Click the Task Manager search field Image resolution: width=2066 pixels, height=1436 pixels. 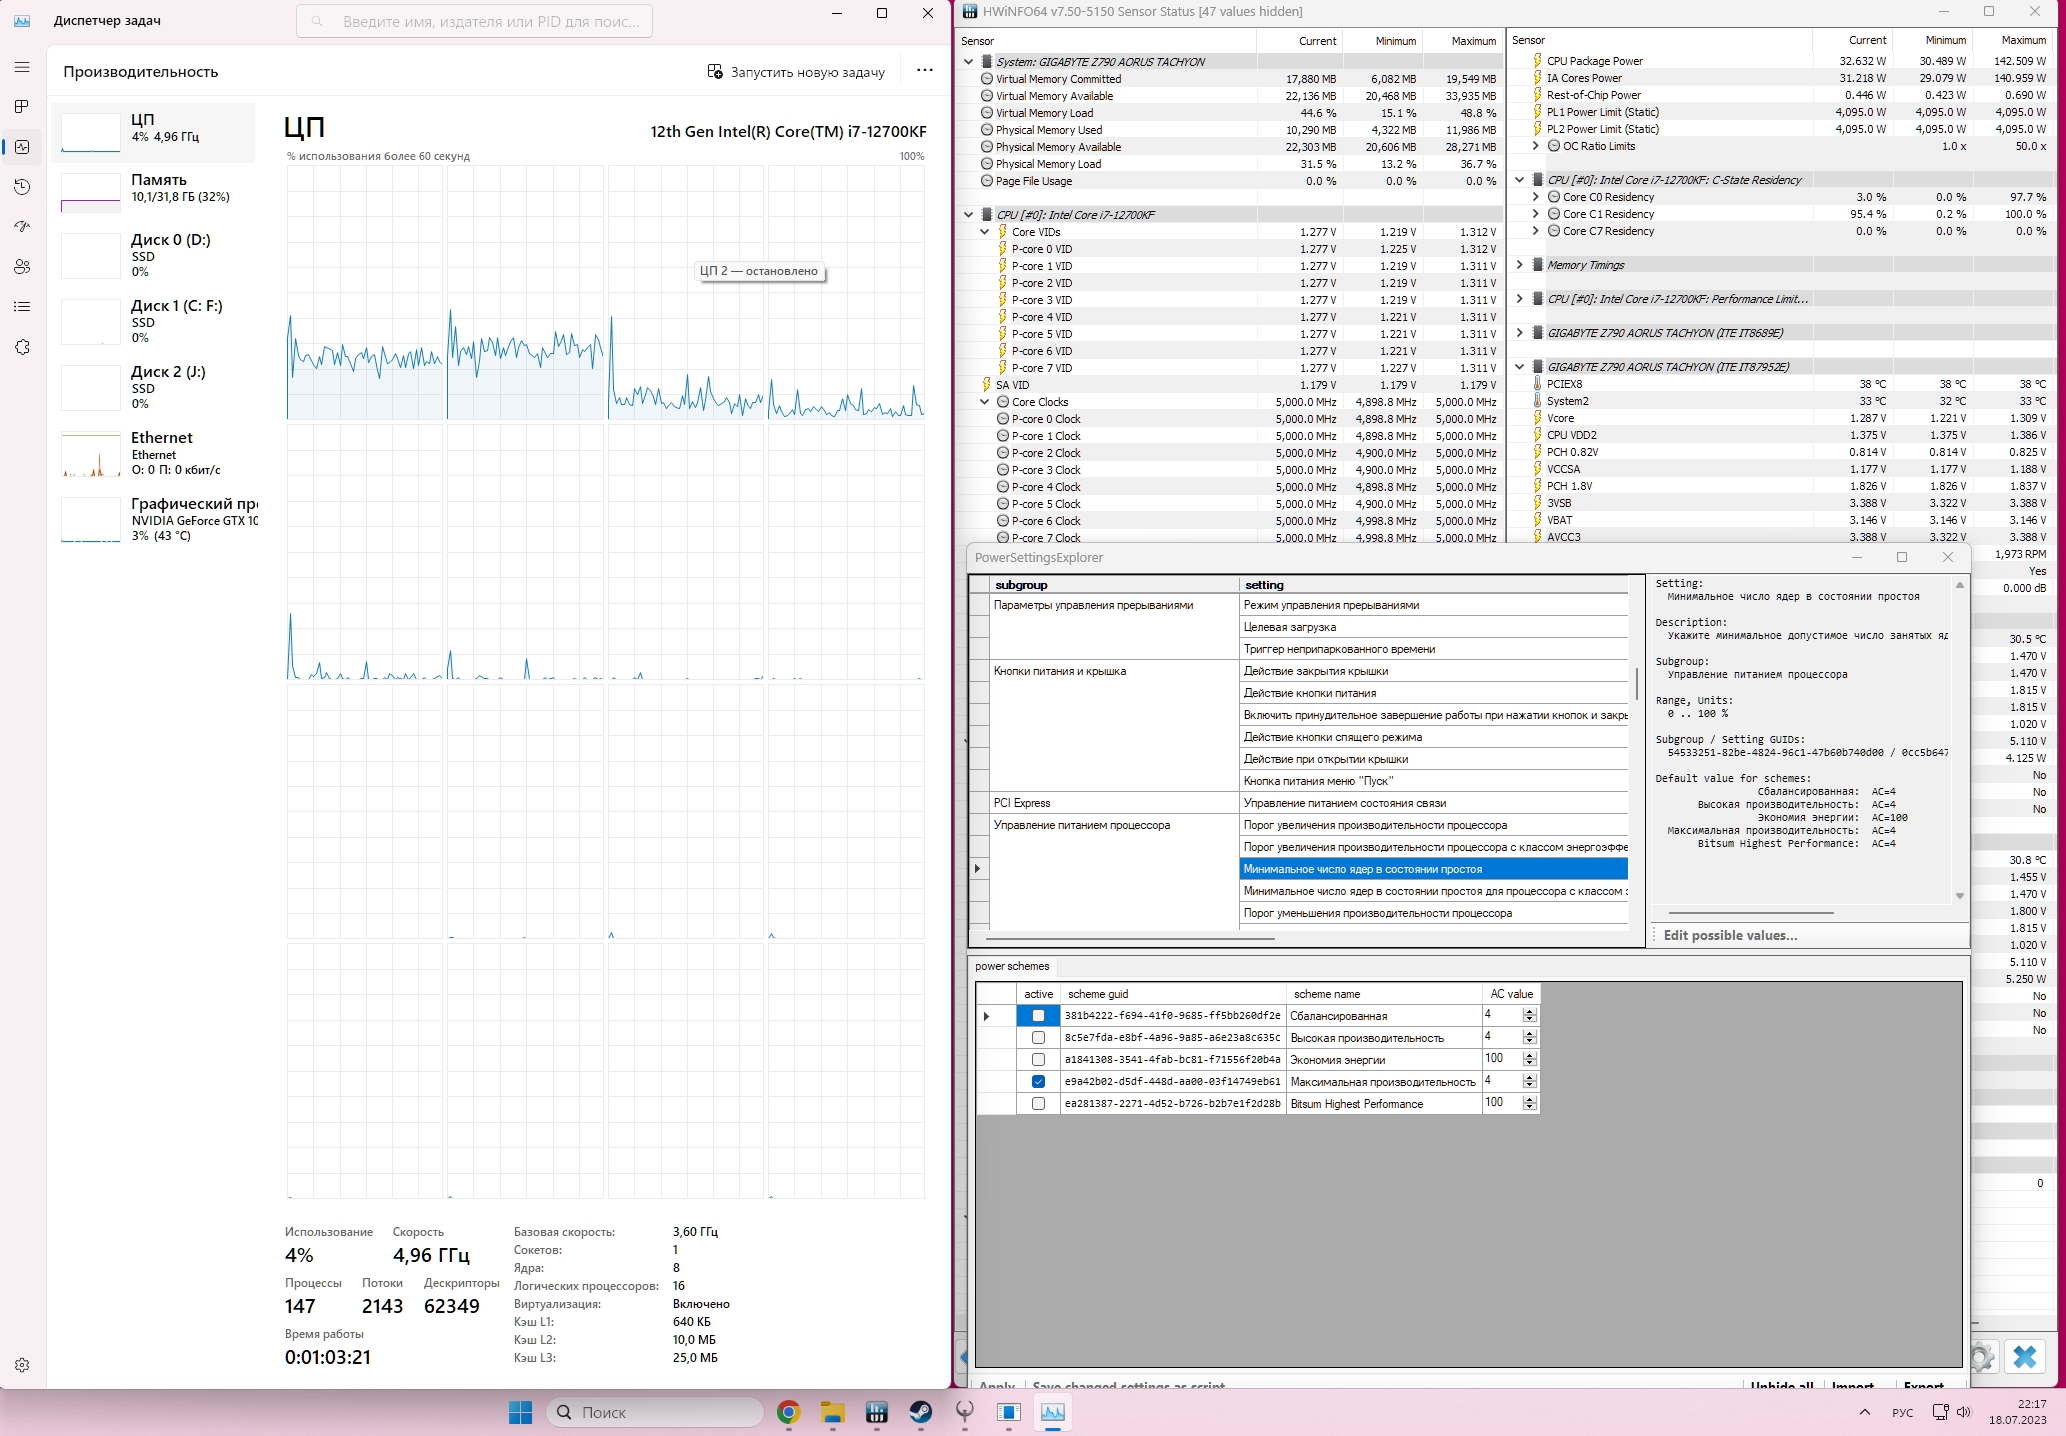click(475, 21)
